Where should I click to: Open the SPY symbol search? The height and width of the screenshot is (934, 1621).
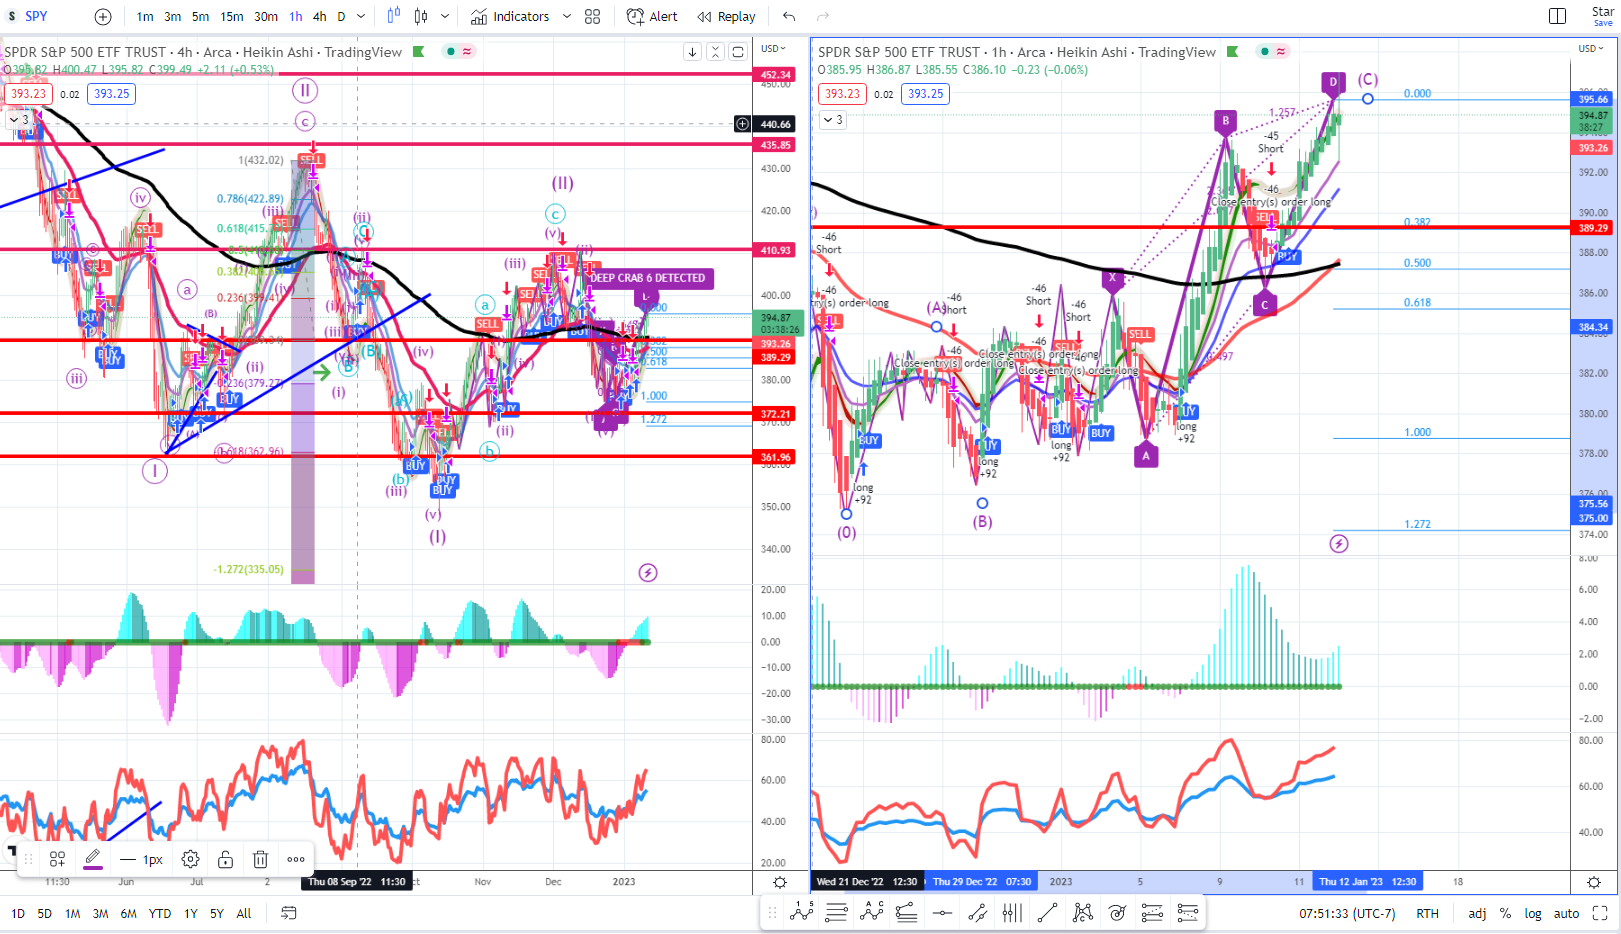tap(36, 16)
